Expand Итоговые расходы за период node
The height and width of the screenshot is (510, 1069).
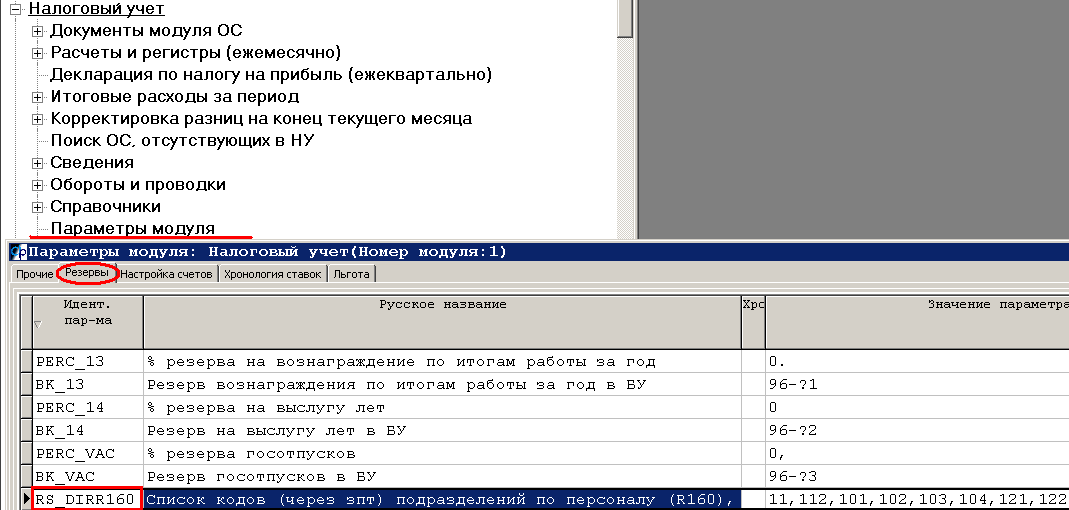(38, 97)
